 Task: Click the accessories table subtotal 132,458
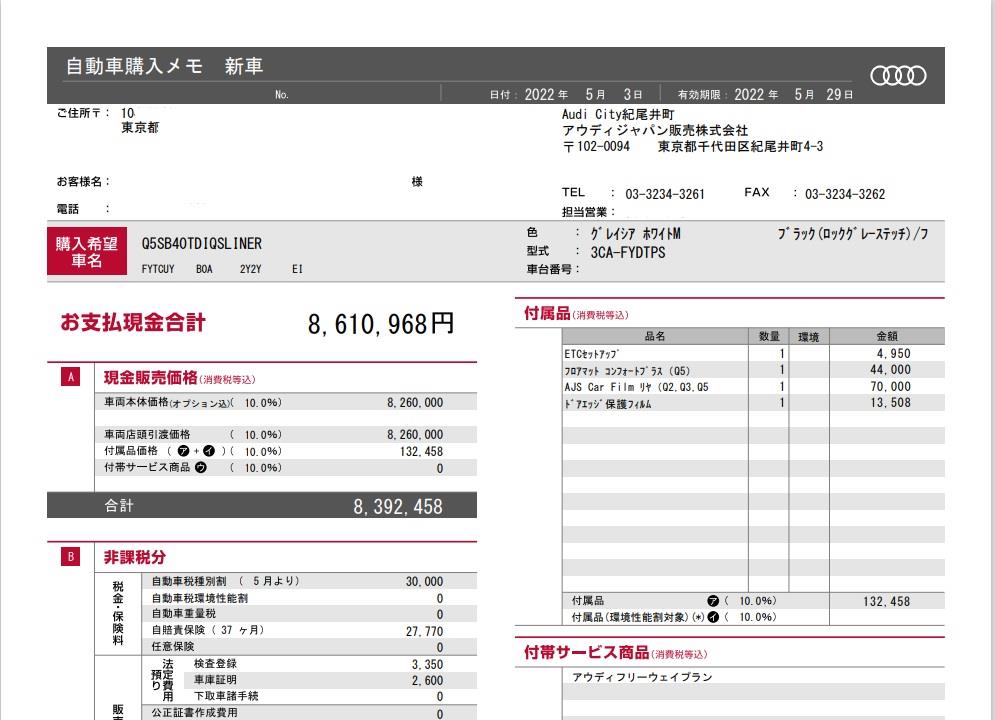point(886,601)
